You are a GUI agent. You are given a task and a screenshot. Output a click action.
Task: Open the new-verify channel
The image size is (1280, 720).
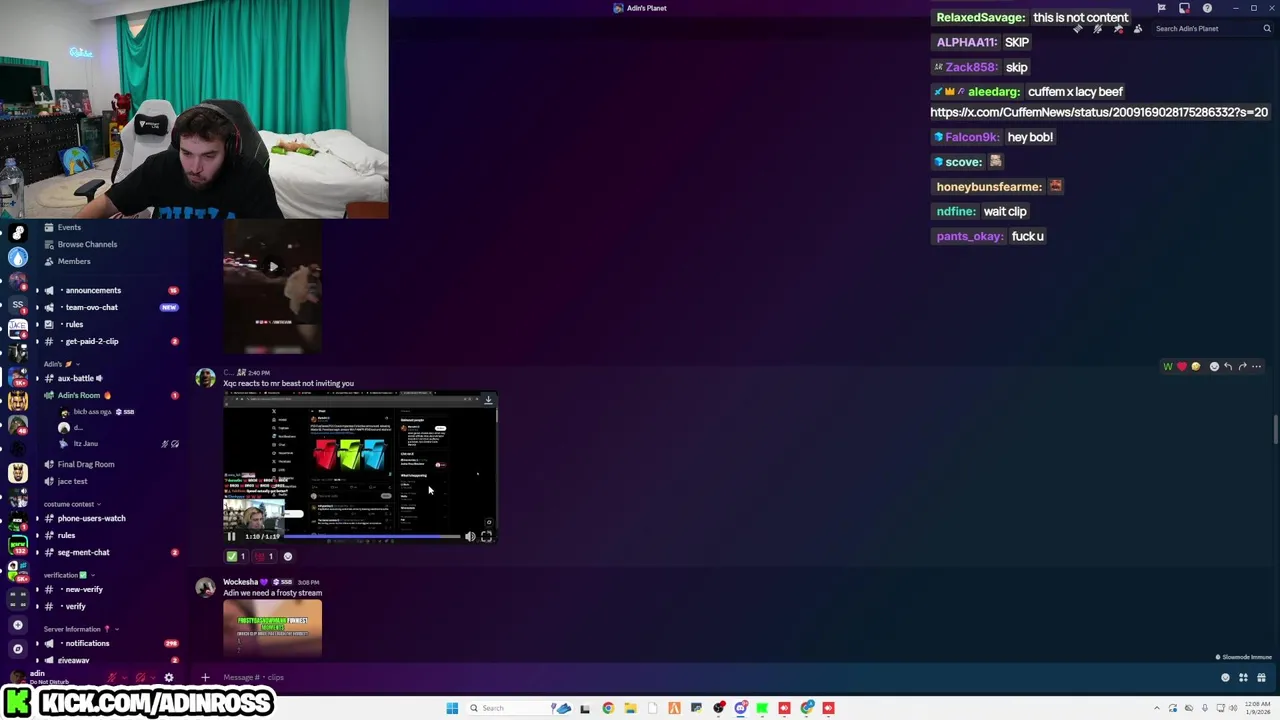click(84, 589)
